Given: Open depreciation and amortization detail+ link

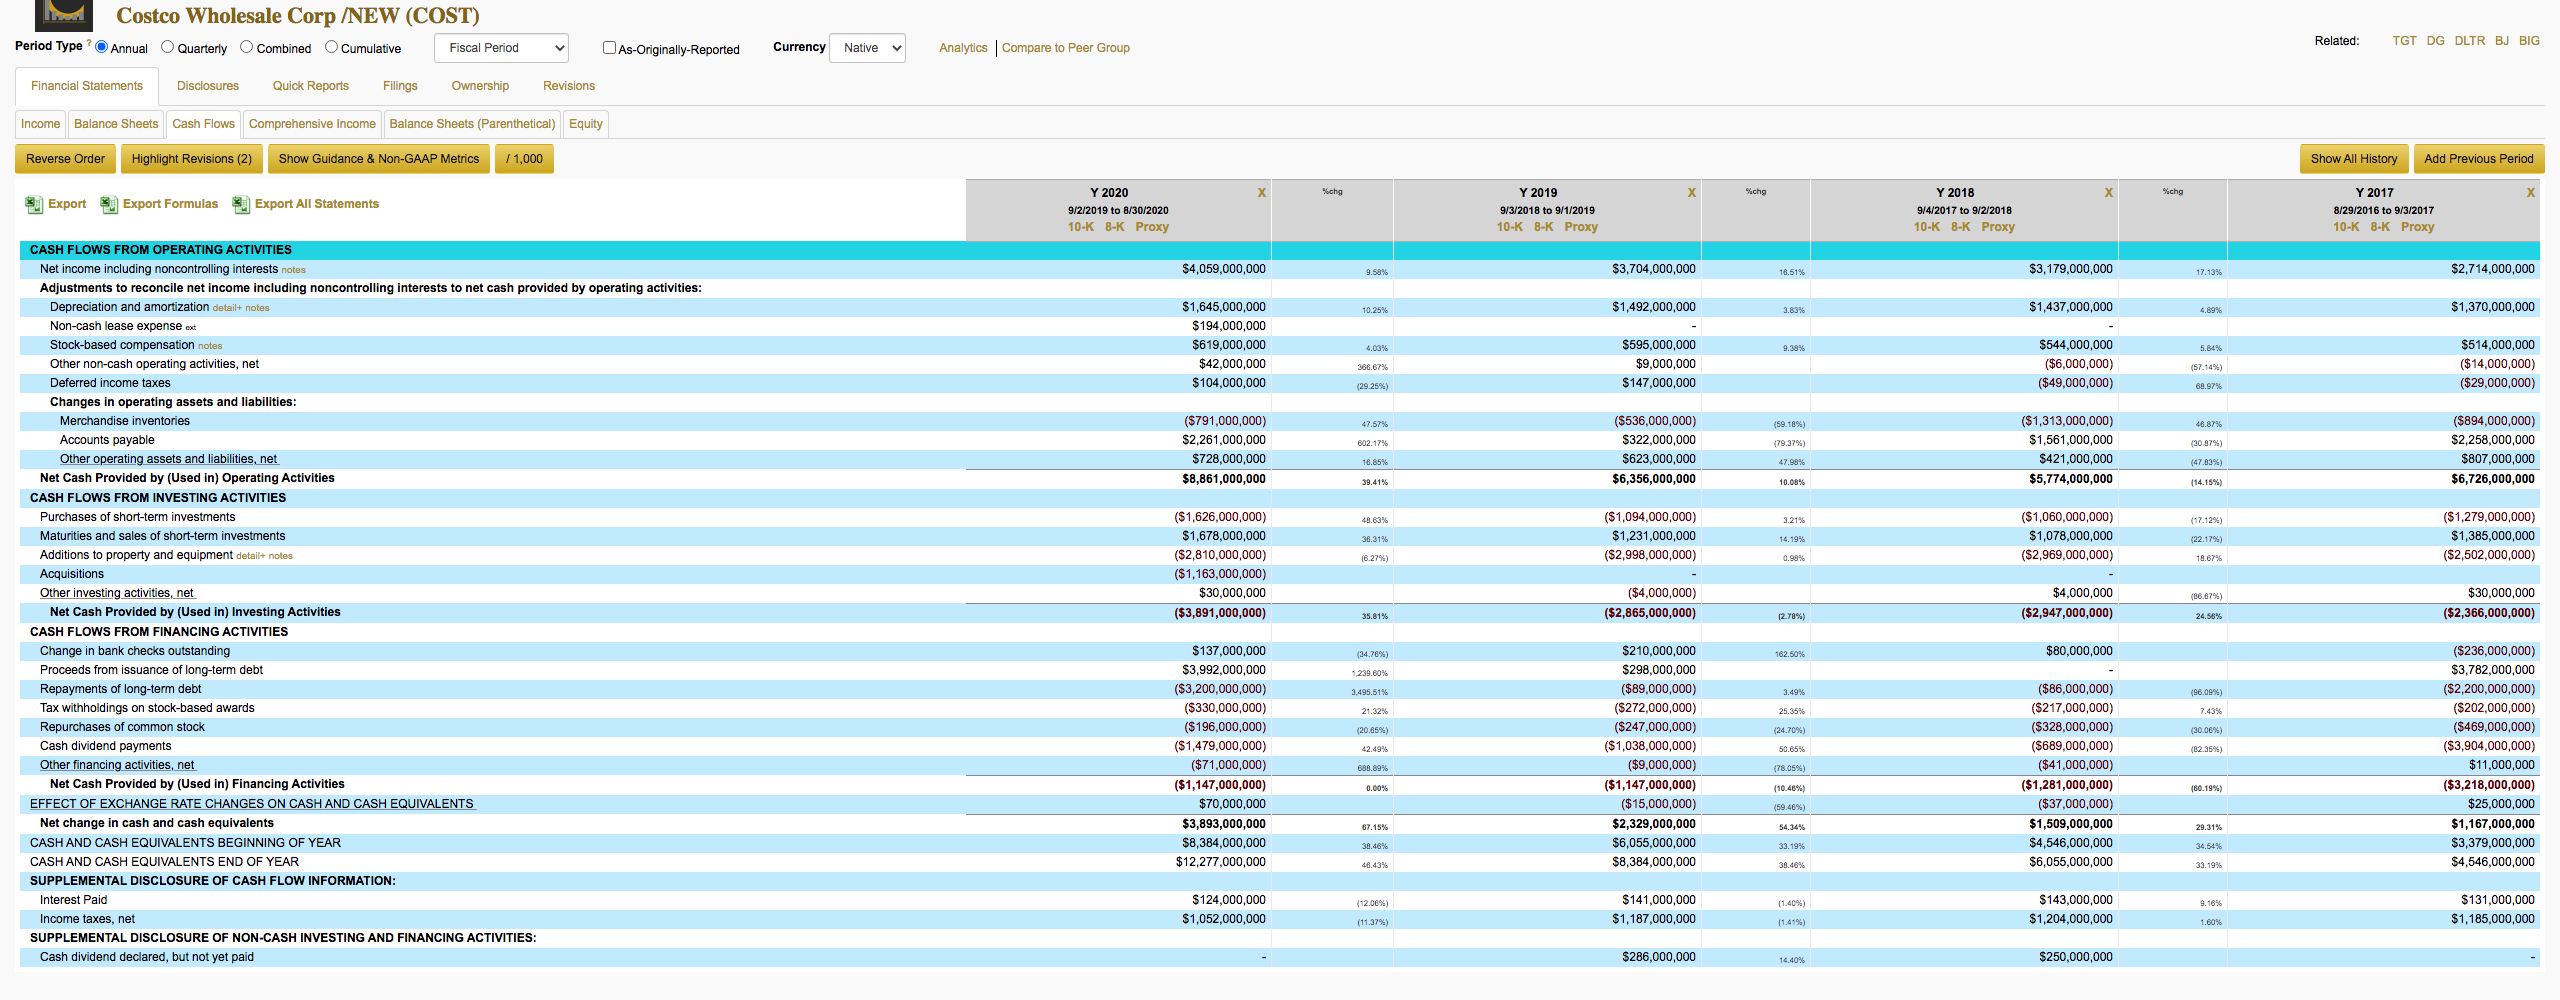Looking at the screenshot, I should tap(227, 308).
